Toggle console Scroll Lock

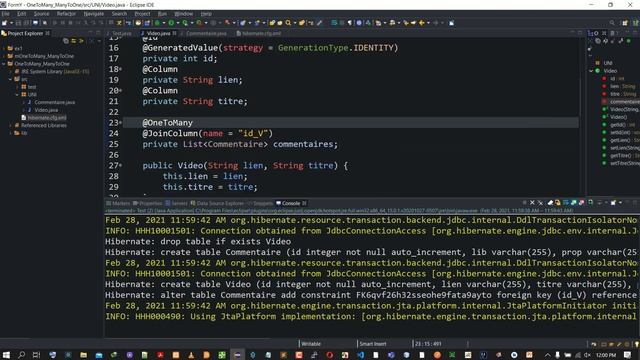click(x=558, y=203)
